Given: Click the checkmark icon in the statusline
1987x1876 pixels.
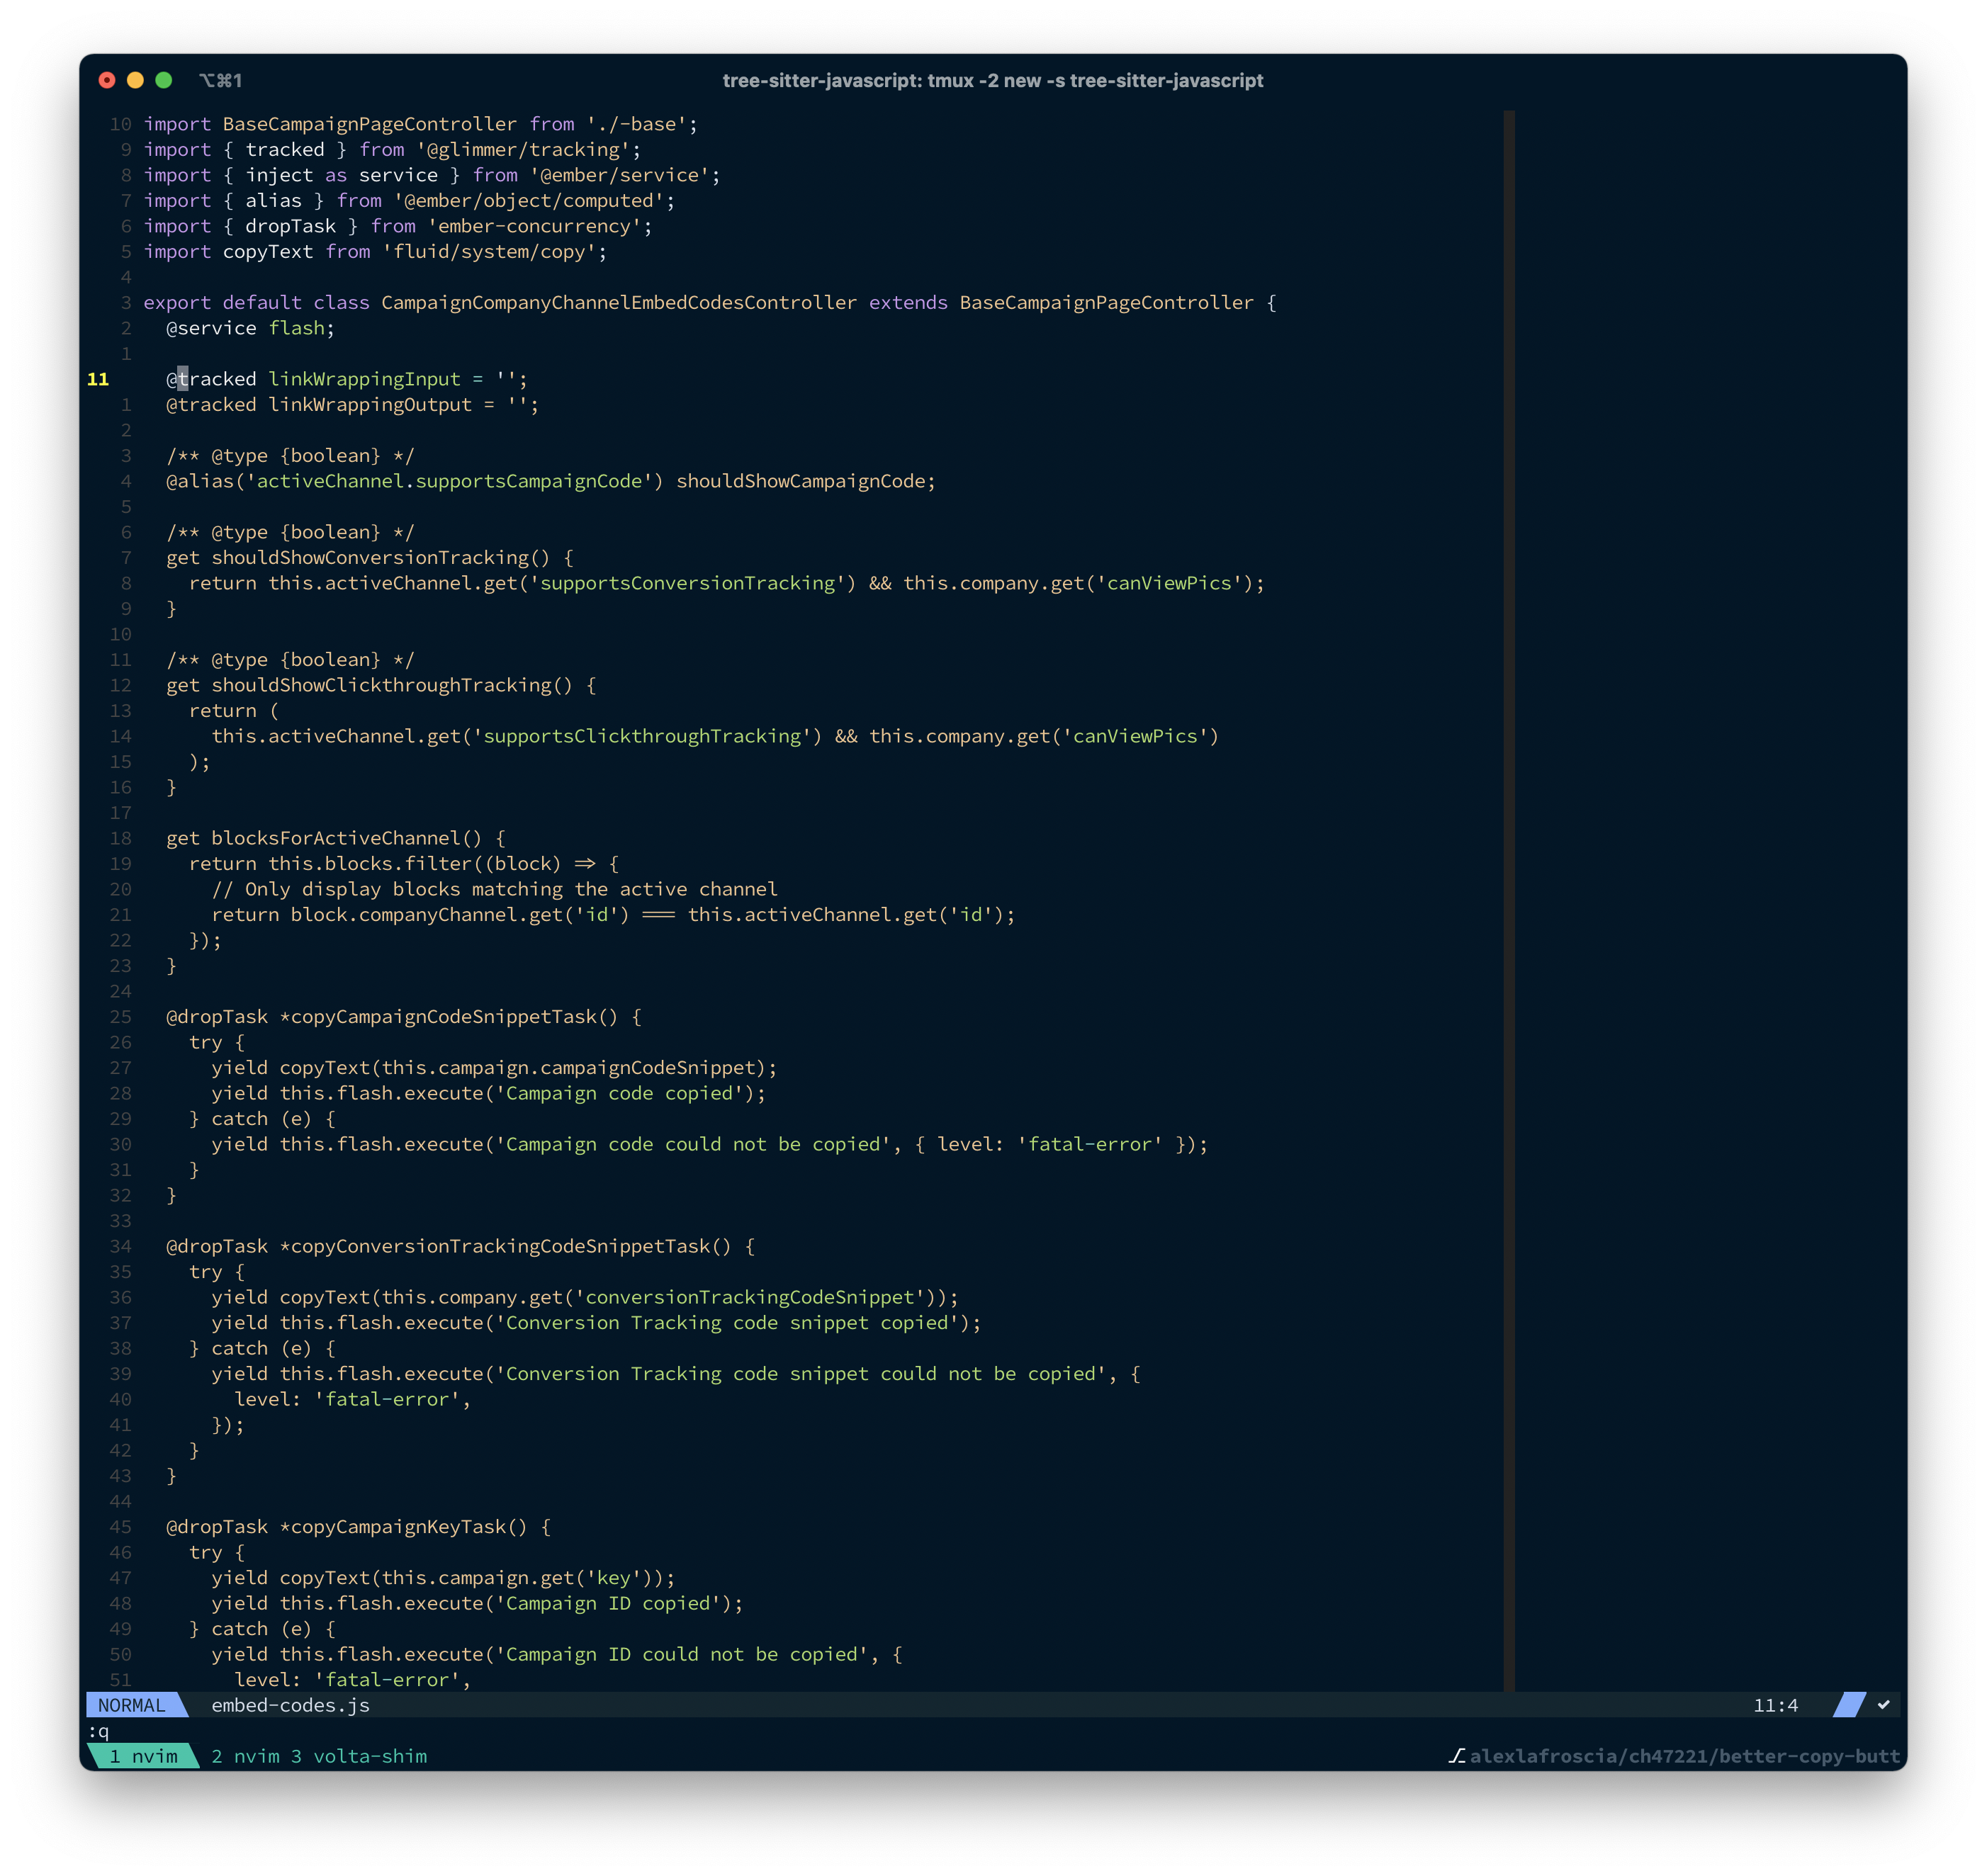Looking at the screenshot, I should point(1883,1705).
